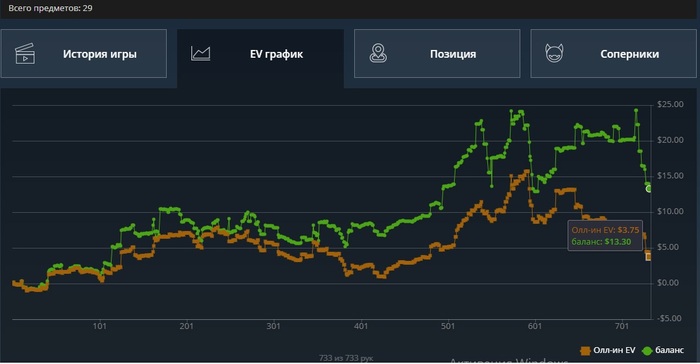Click the $25.00 y-axis label
Screen dimensions: 700x364
[x=670, y=105]
